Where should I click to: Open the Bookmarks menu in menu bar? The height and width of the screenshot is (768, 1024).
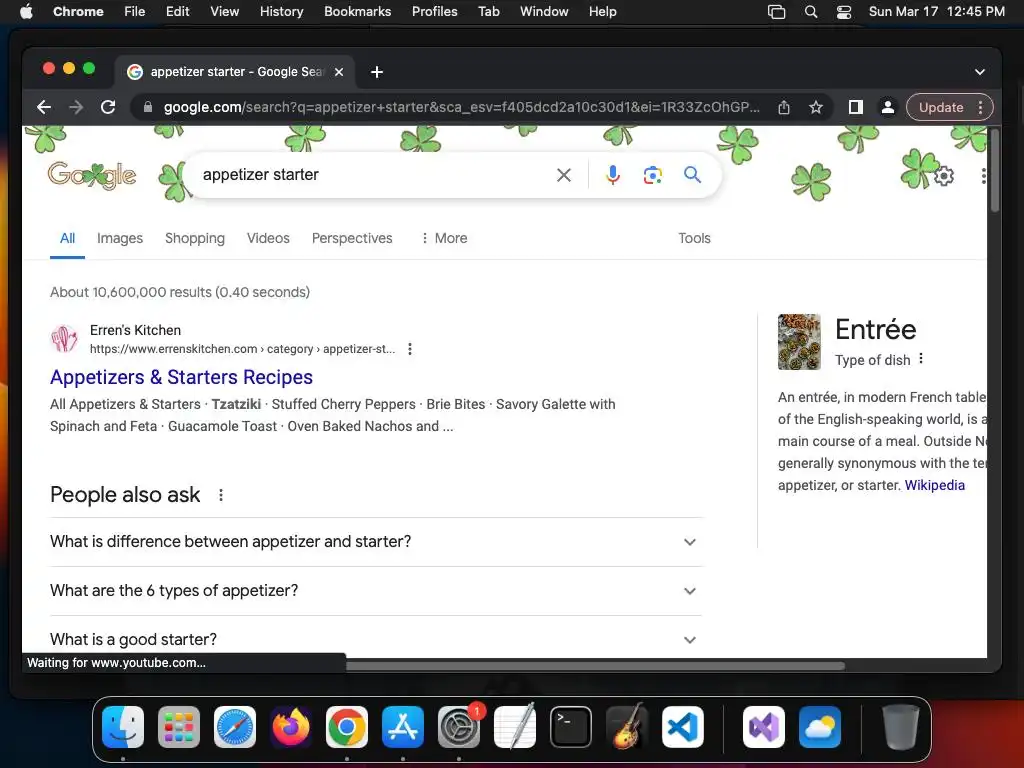(357, 12)
